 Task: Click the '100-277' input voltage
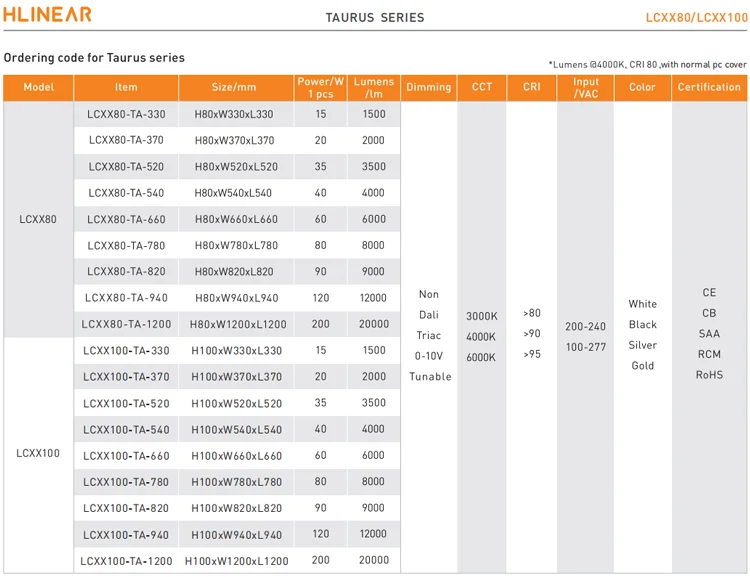pyautogui.click(x=585, y=347)
